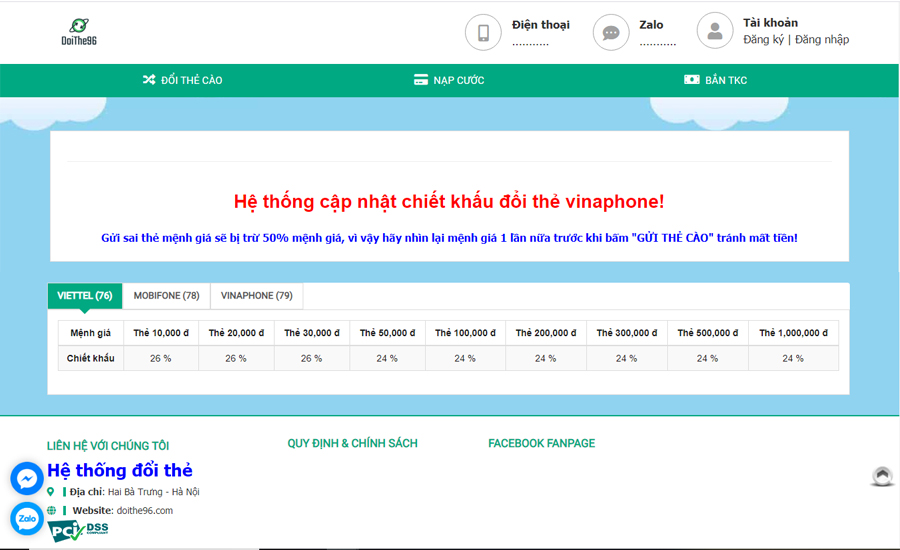
Task: Click the red vinaphone discount update headline
Action: pos(449,202)
